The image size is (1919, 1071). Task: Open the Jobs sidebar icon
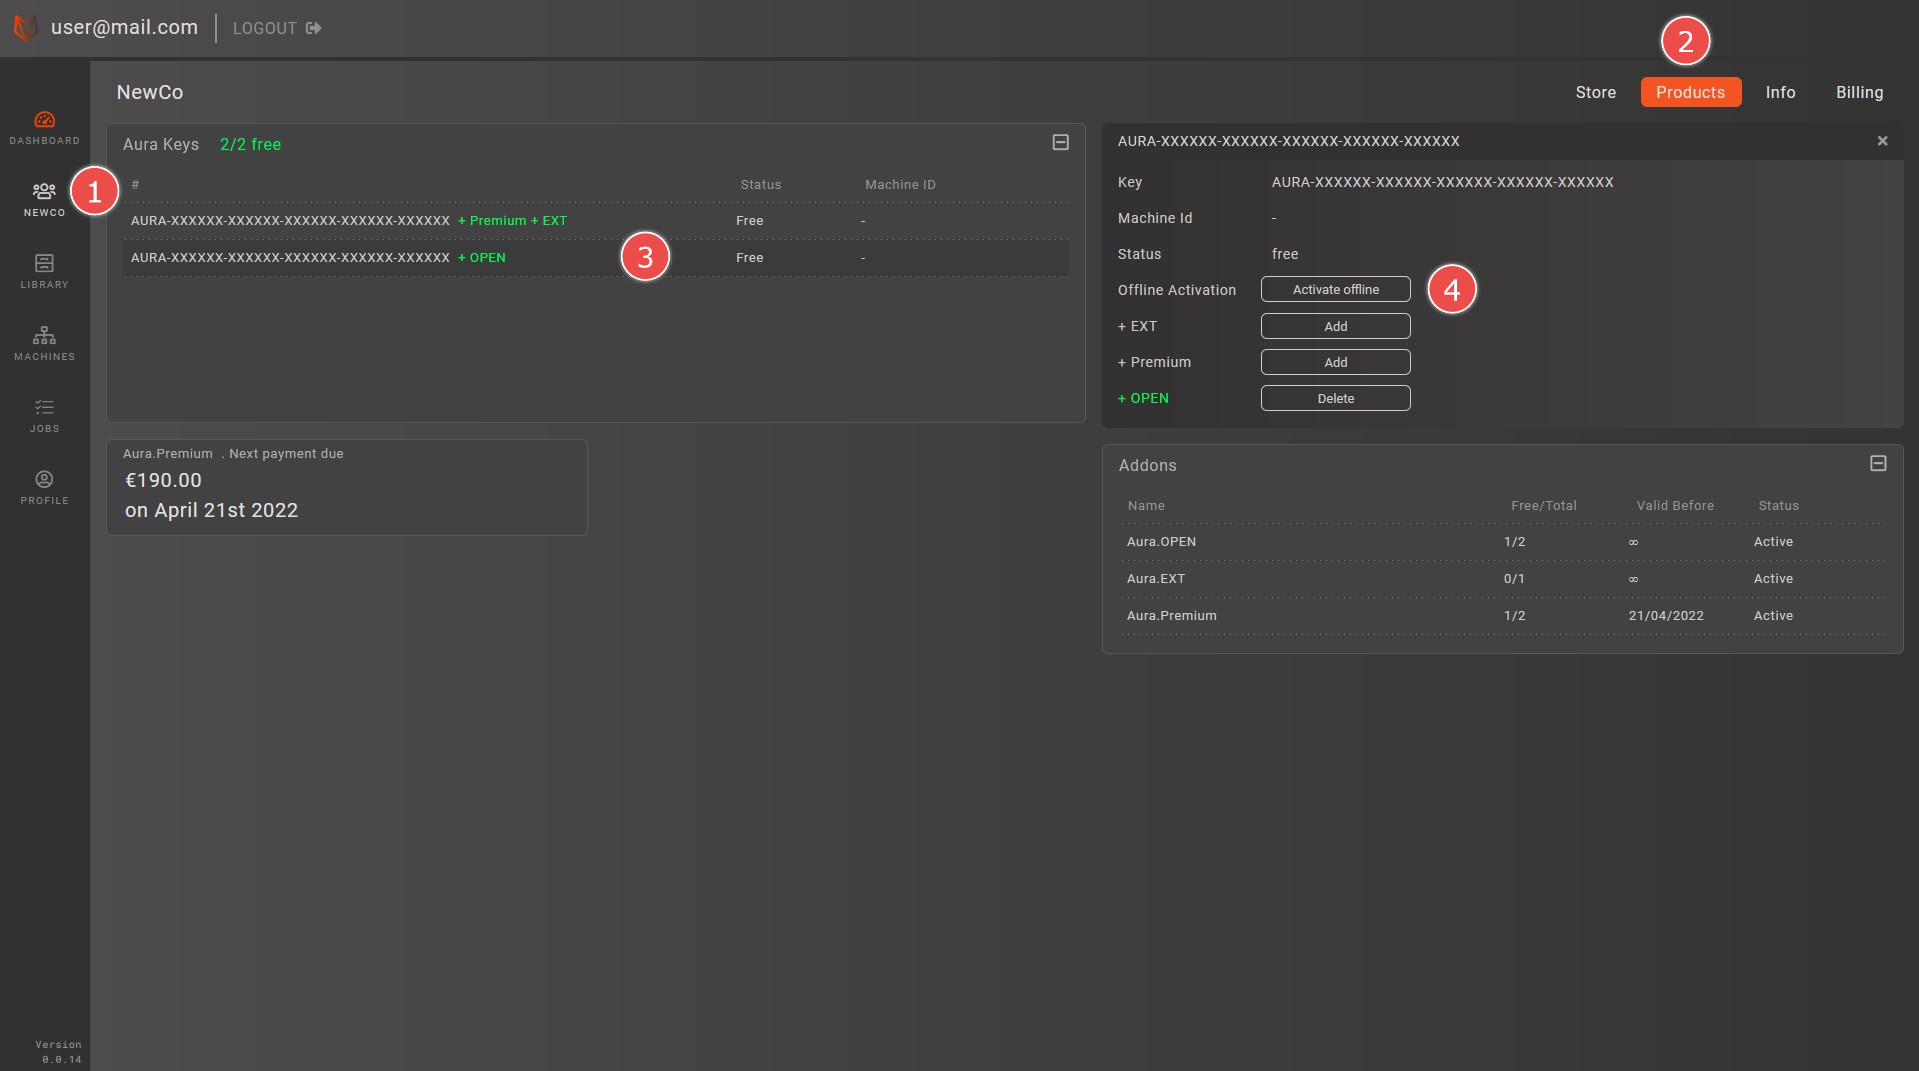click(x=44, y=415)
